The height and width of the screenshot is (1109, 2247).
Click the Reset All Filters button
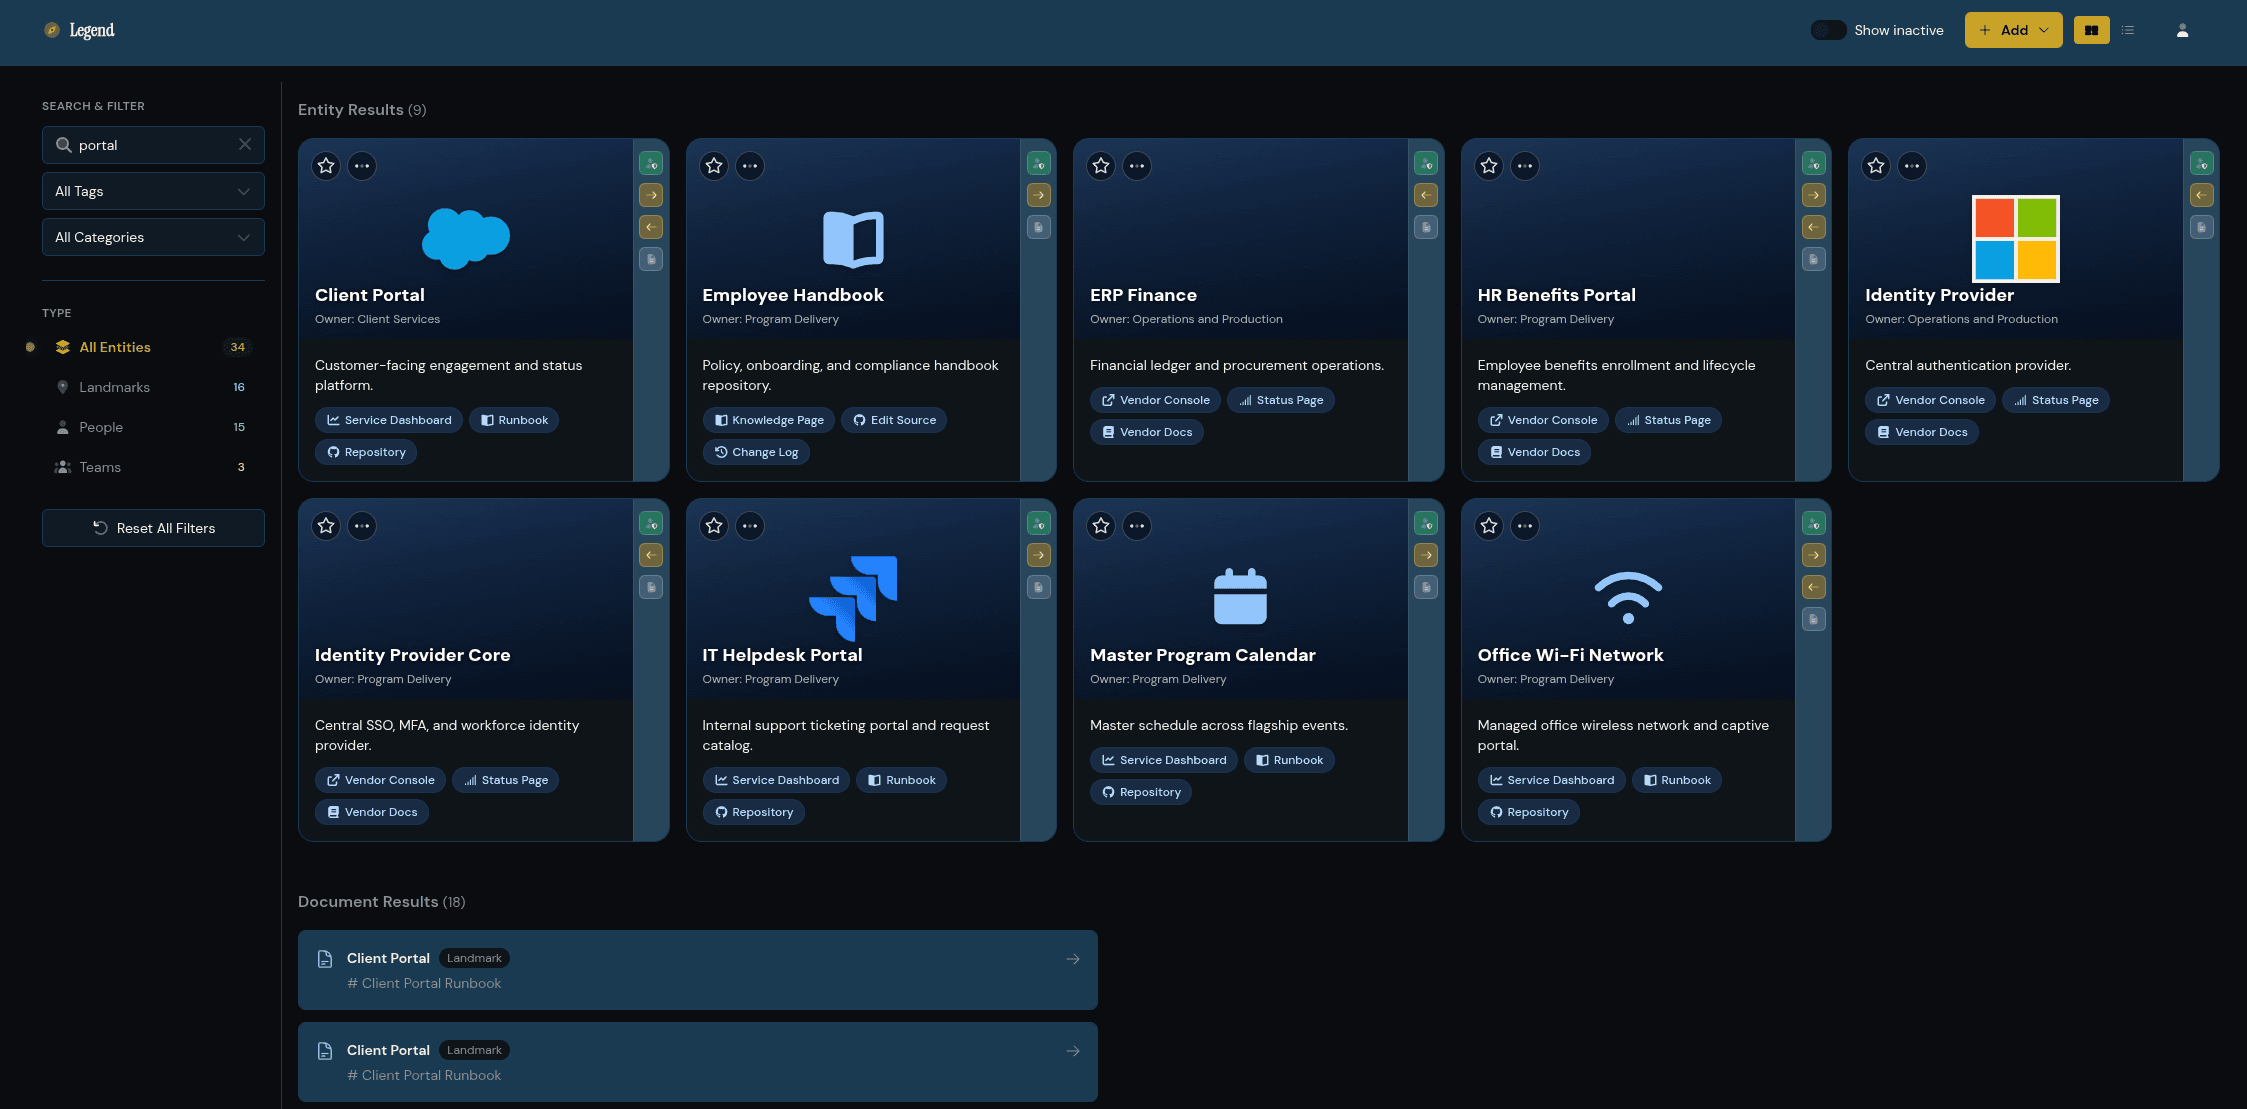(x=153, y=528)
